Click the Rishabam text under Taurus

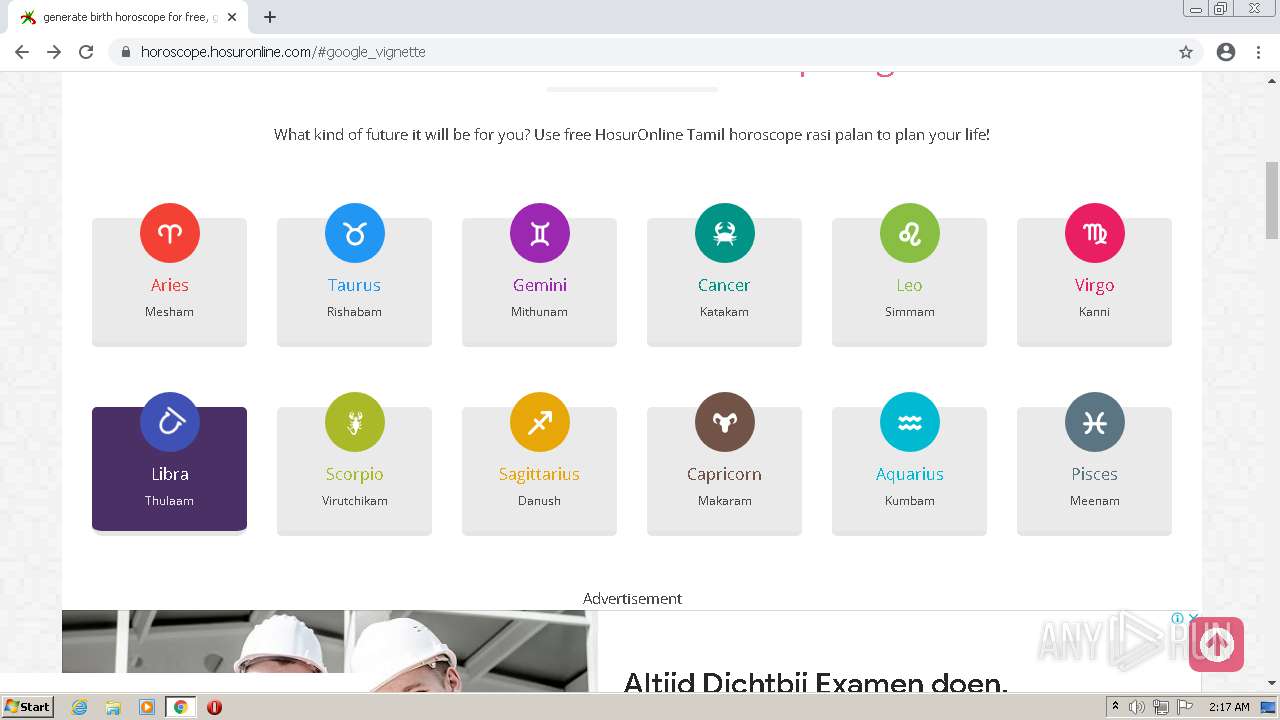pos(354,312)
